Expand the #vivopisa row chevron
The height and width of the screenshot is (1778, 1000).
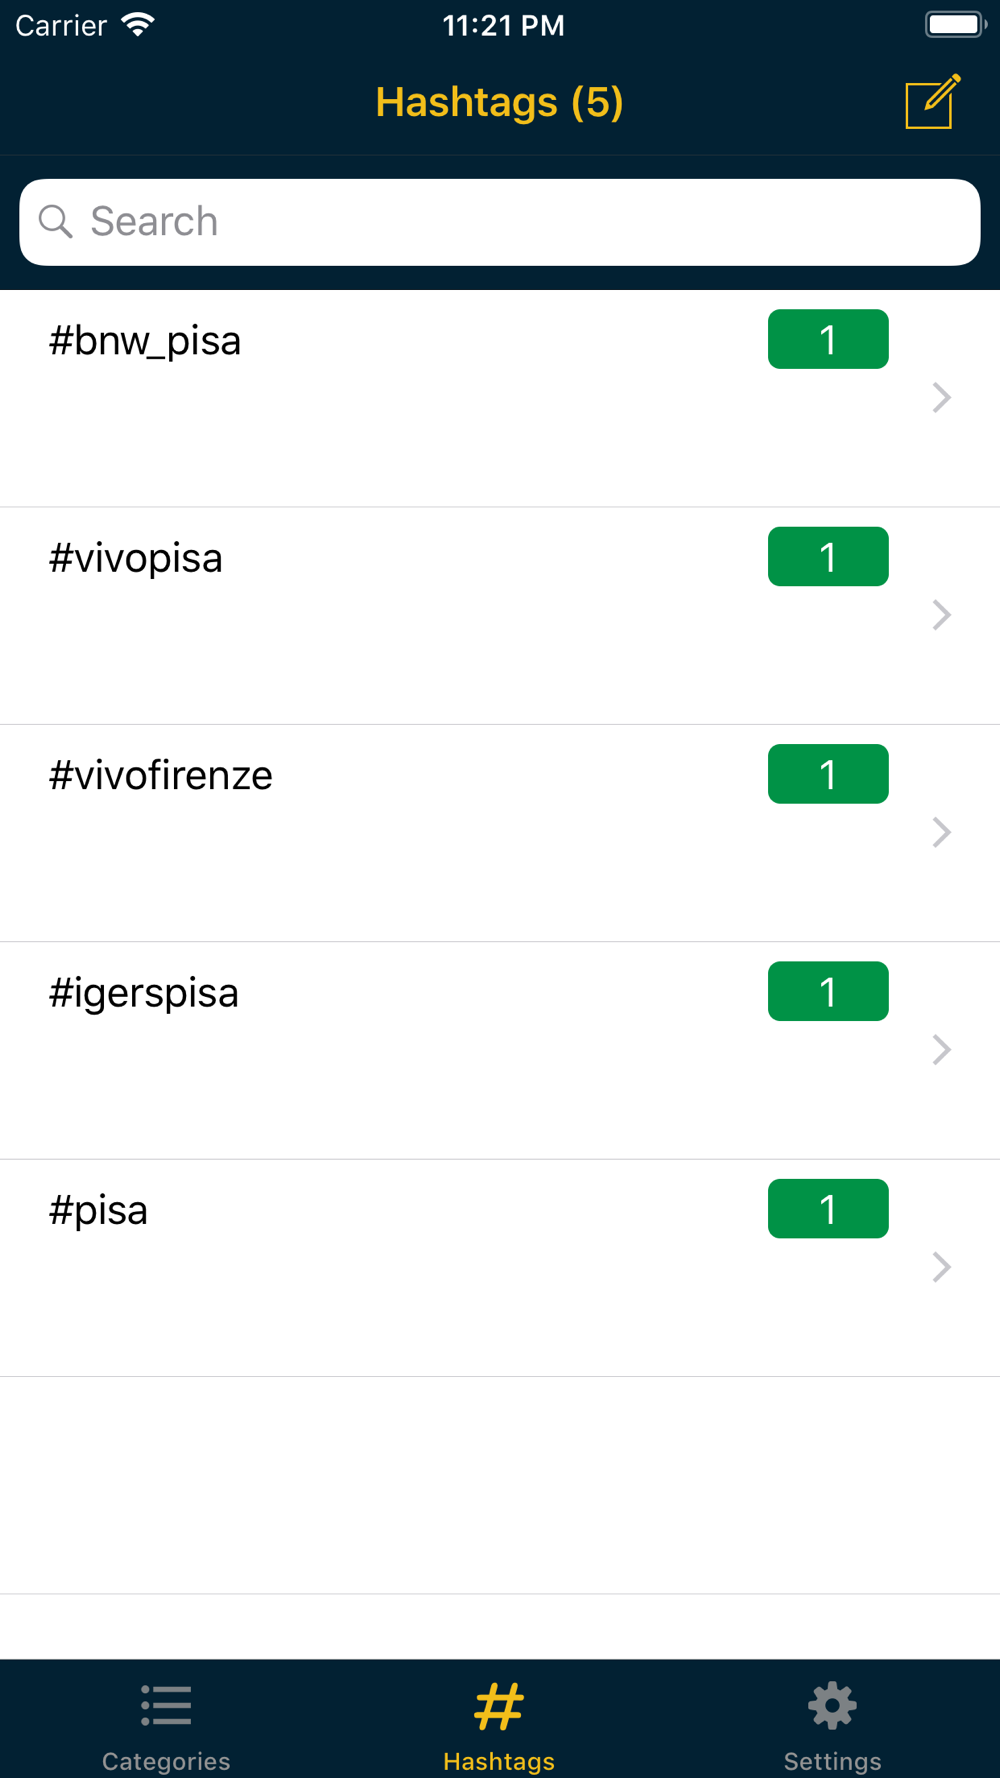click(x=941, y=615)
